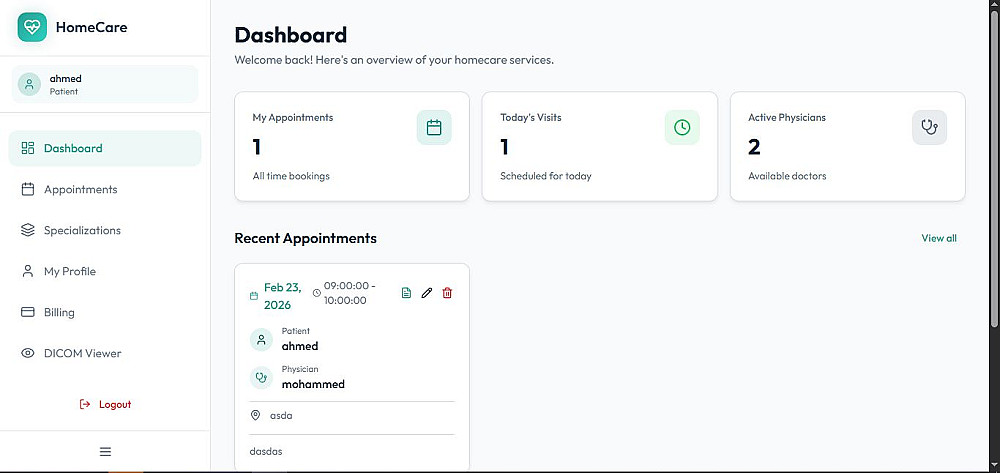Click the location pin icon beside asda

pos(255,415)
